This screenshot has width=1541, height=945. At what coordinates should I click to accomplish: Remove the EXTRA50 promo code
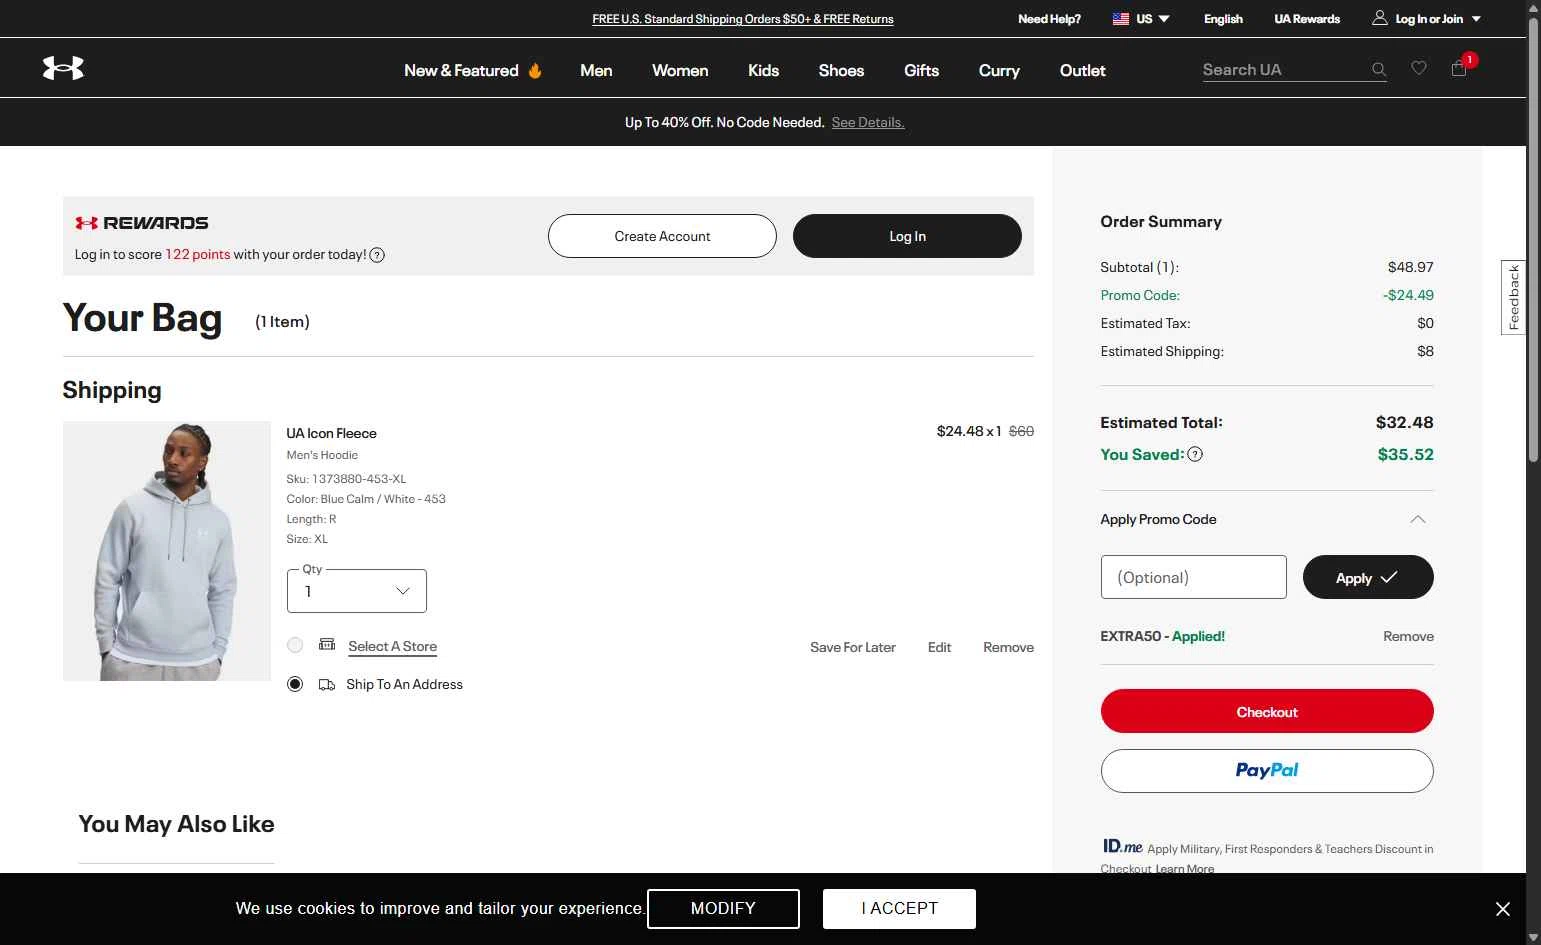point(1408,636)
